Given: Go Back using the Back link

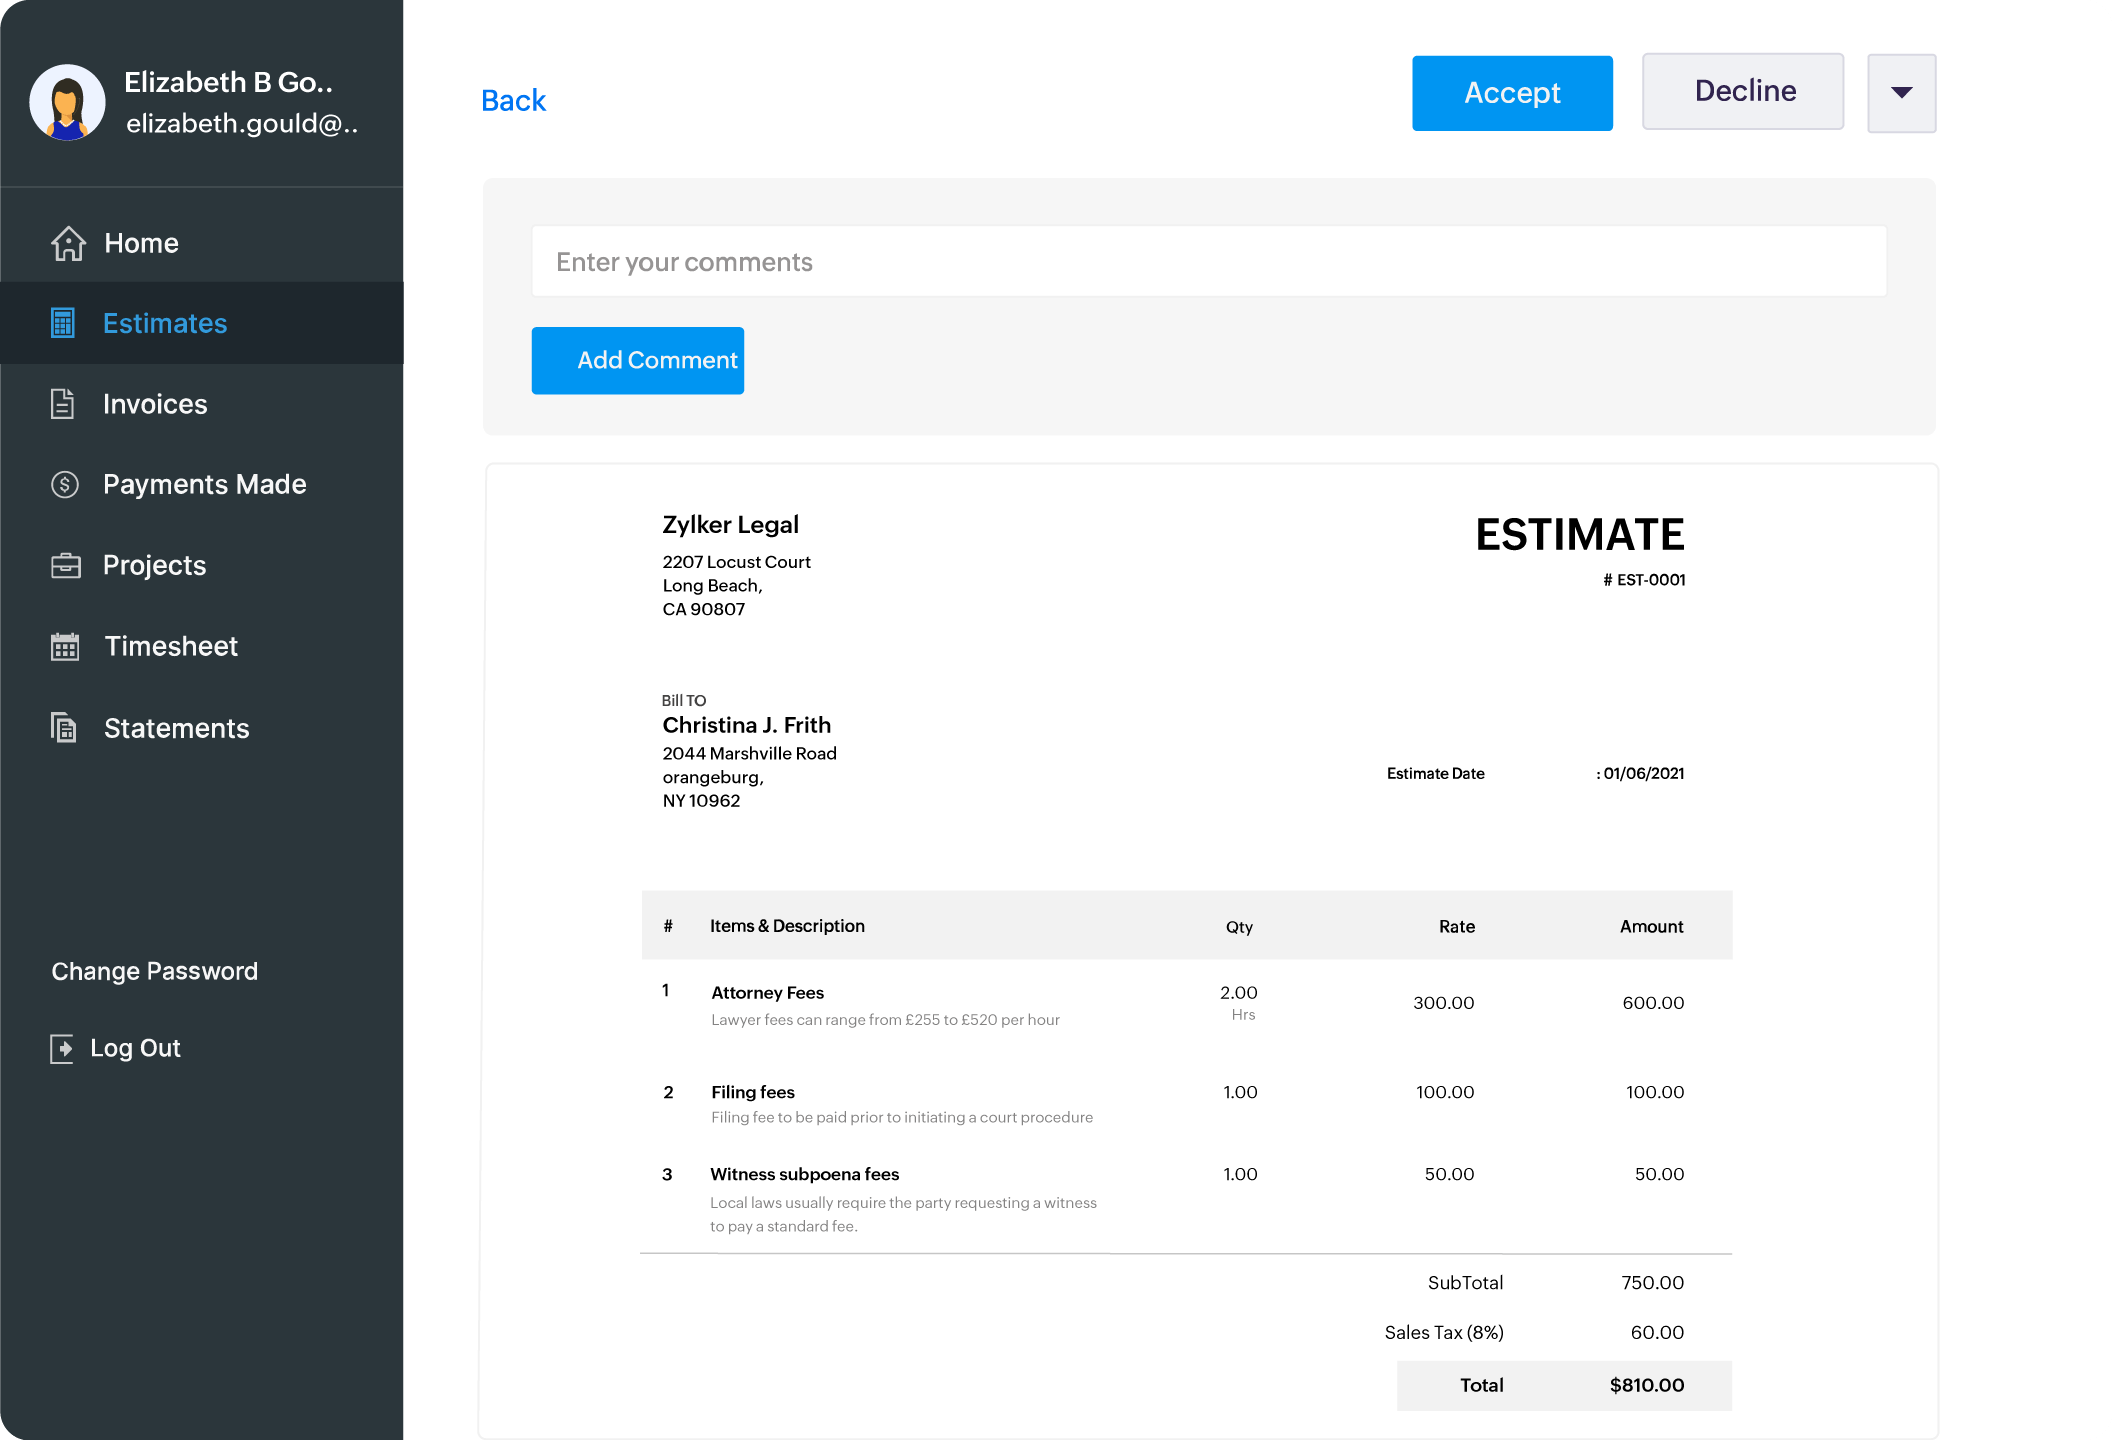Looking at the screenshot, I should [x=513, y=100].
